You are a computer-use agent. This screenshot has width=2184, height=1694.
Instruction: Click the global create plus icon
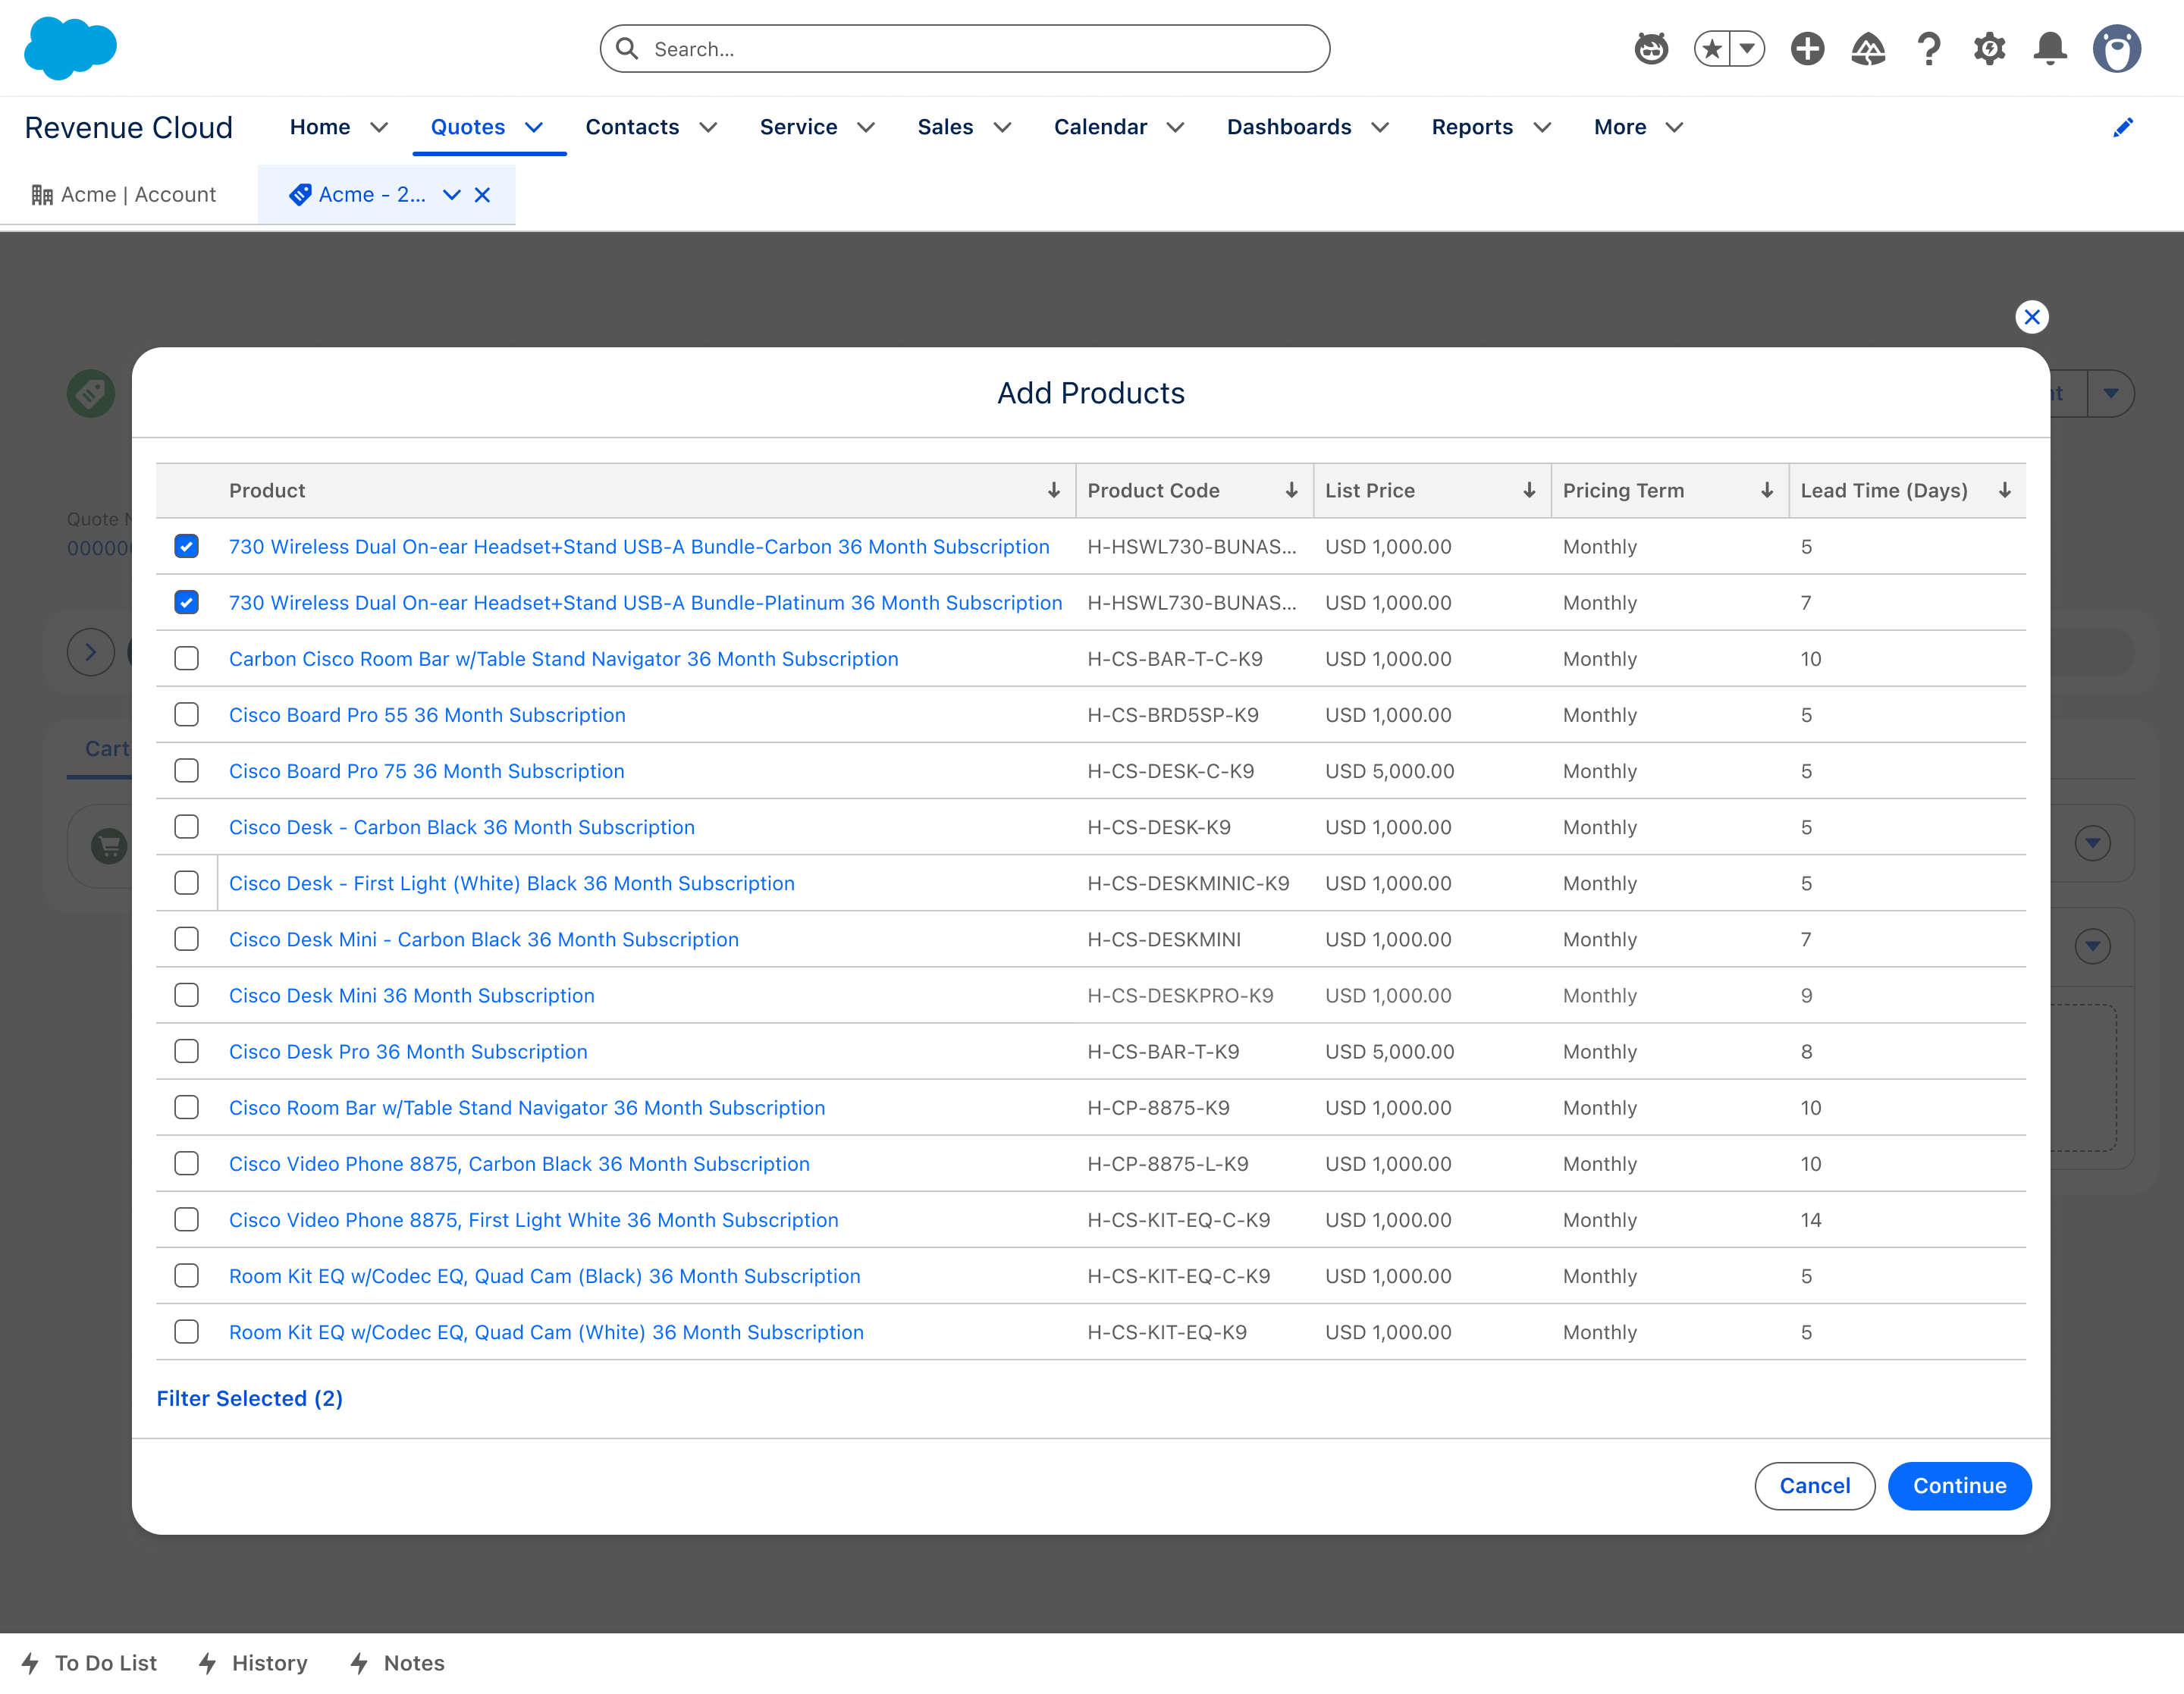pos(1807,48)
